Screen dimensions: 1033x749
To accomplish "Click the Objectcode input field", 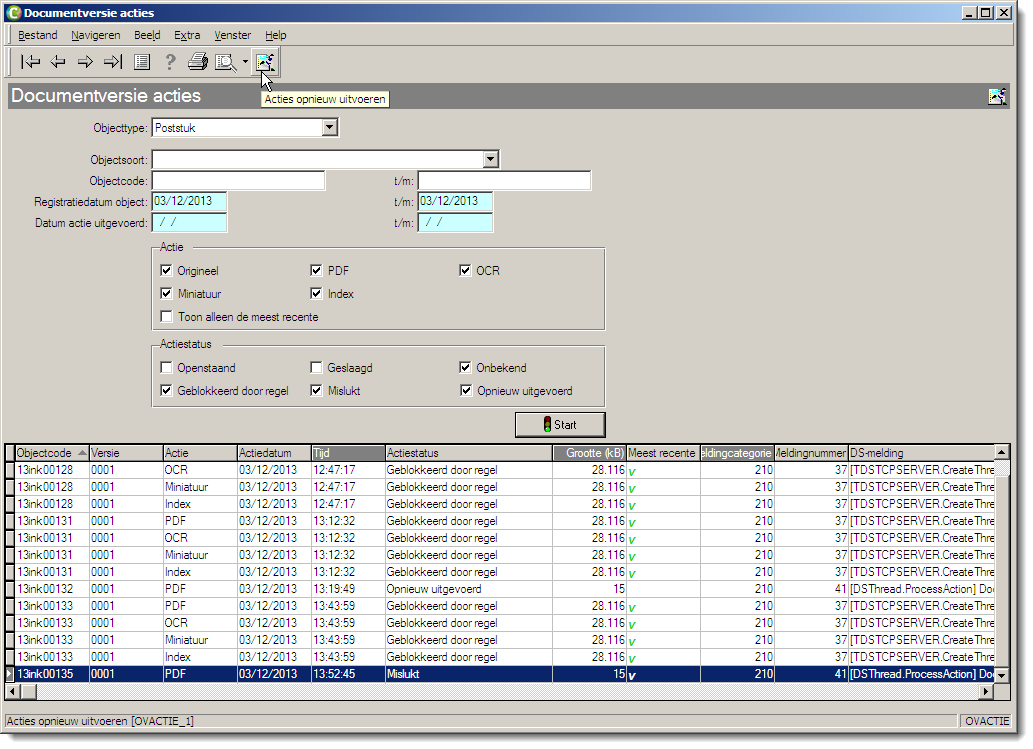I will pos(238,180).
